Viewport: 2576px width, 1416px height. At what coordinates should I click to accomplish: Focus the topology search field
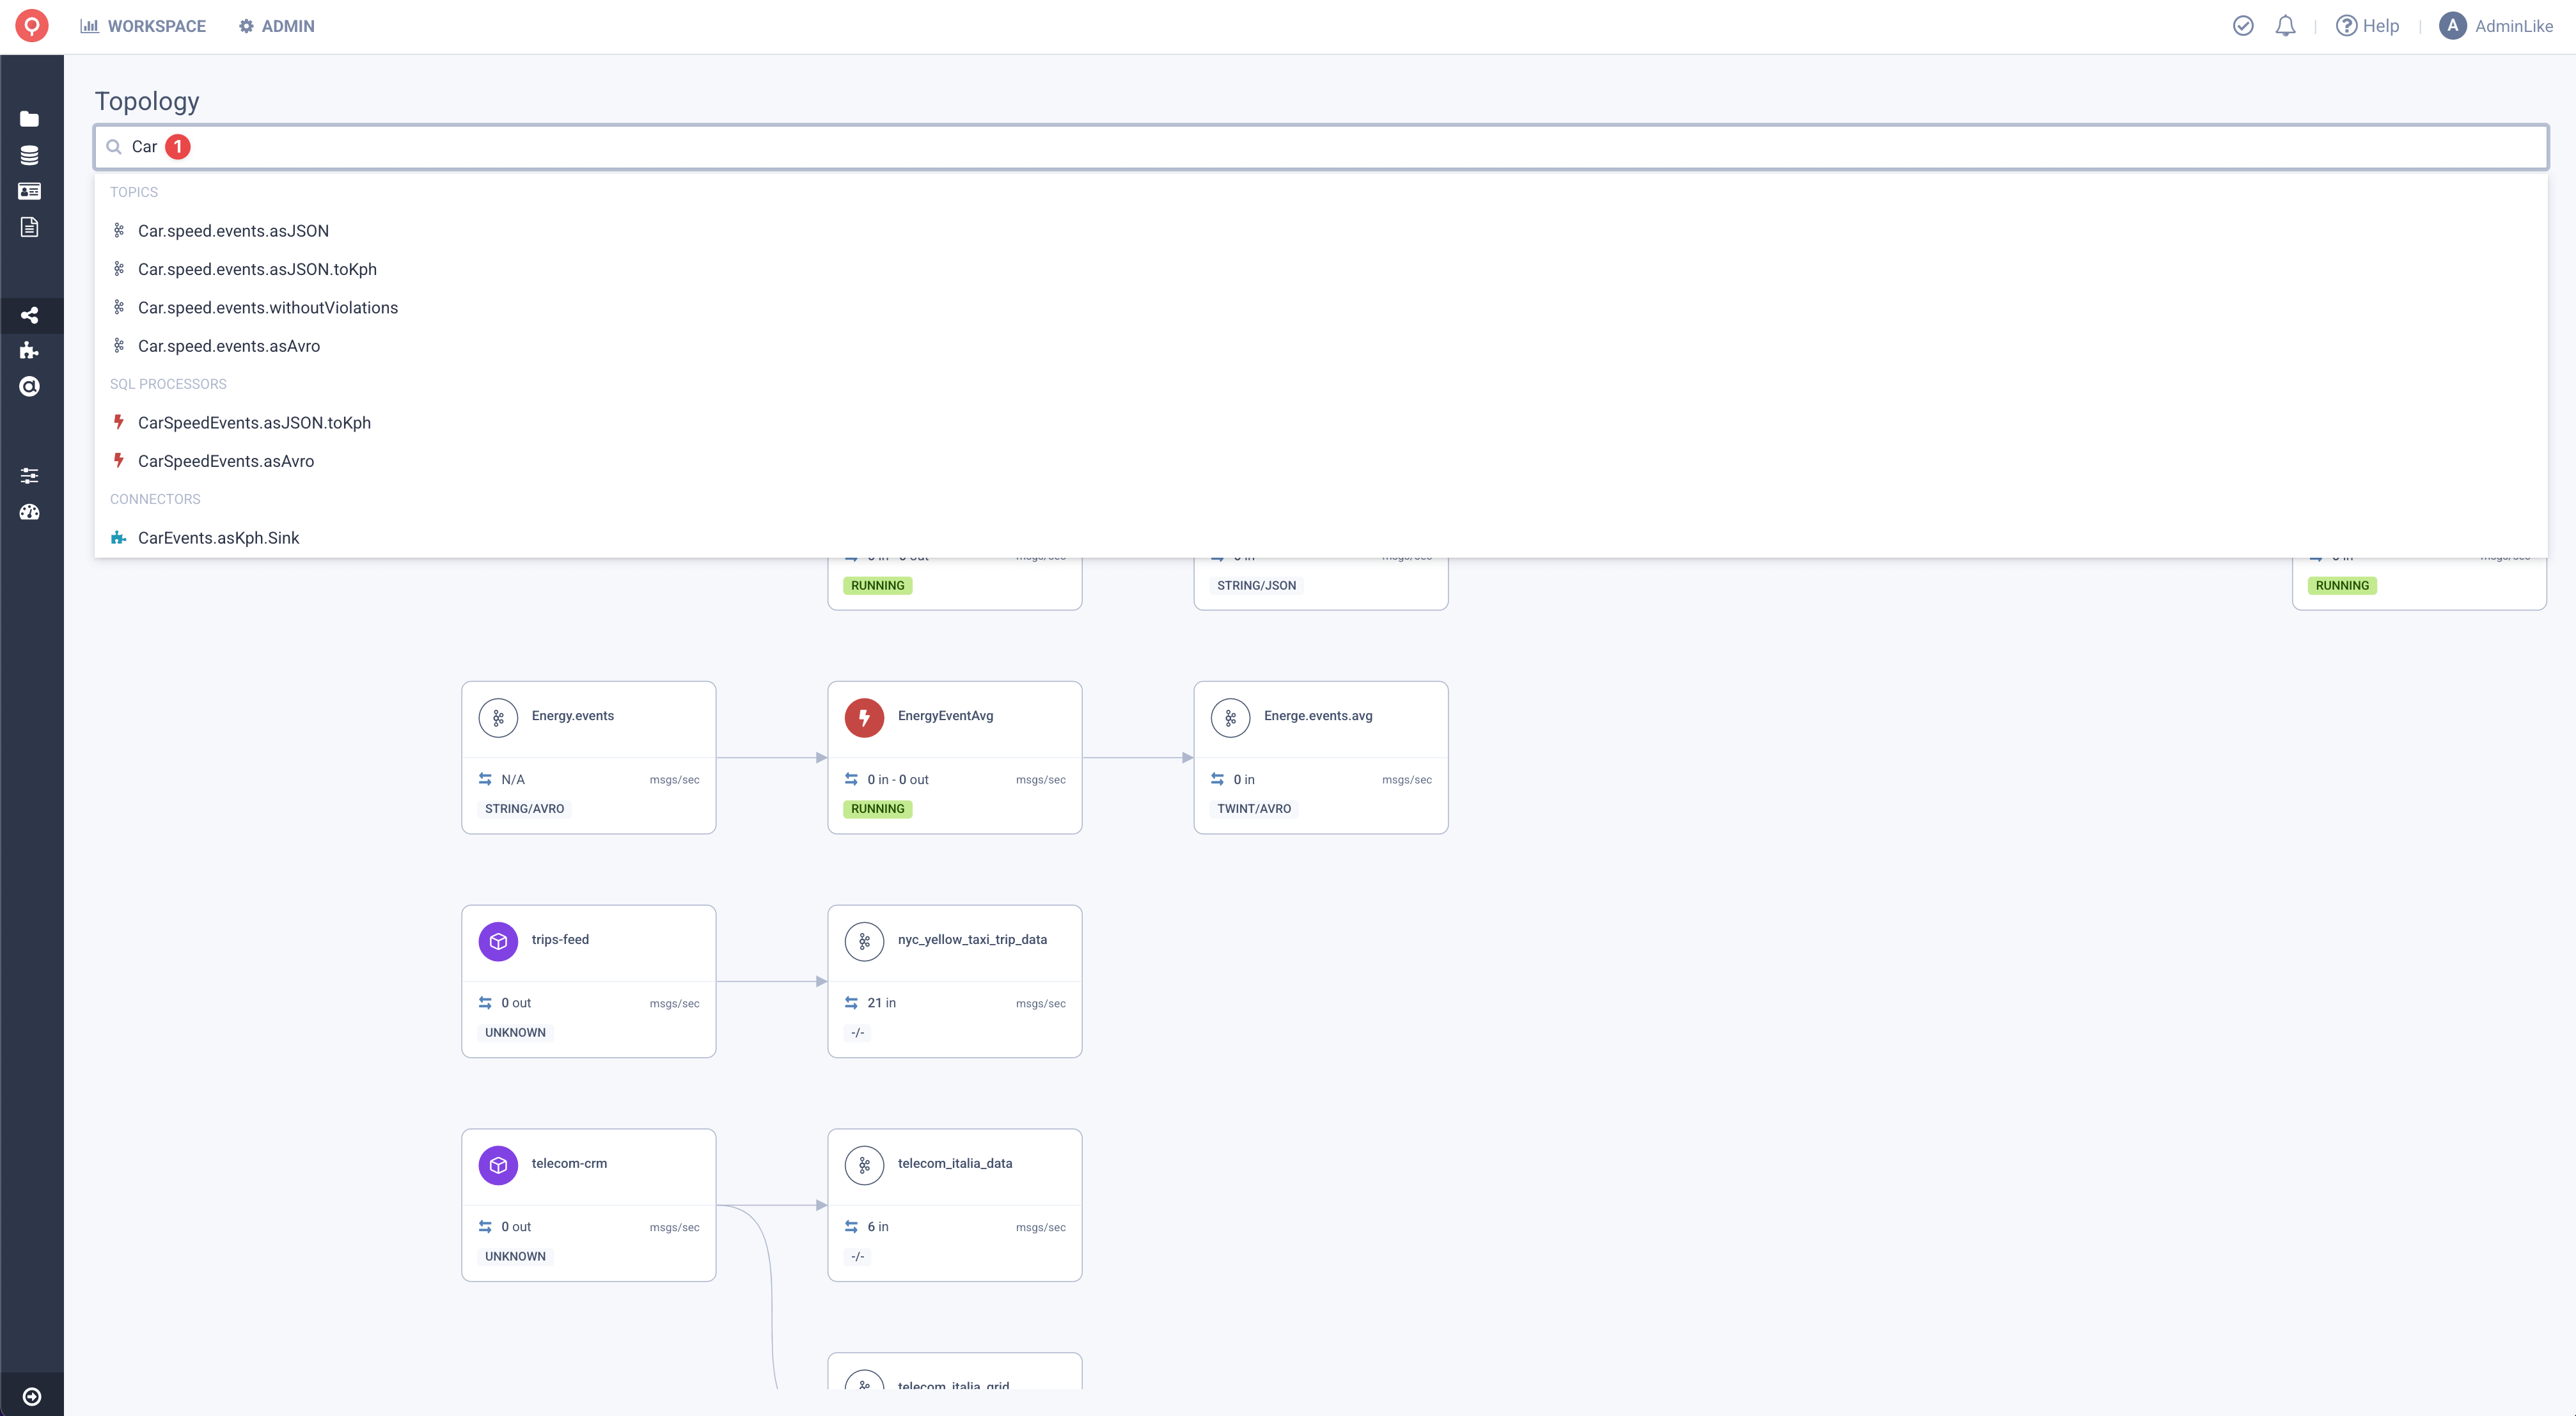coord(1320,147)
